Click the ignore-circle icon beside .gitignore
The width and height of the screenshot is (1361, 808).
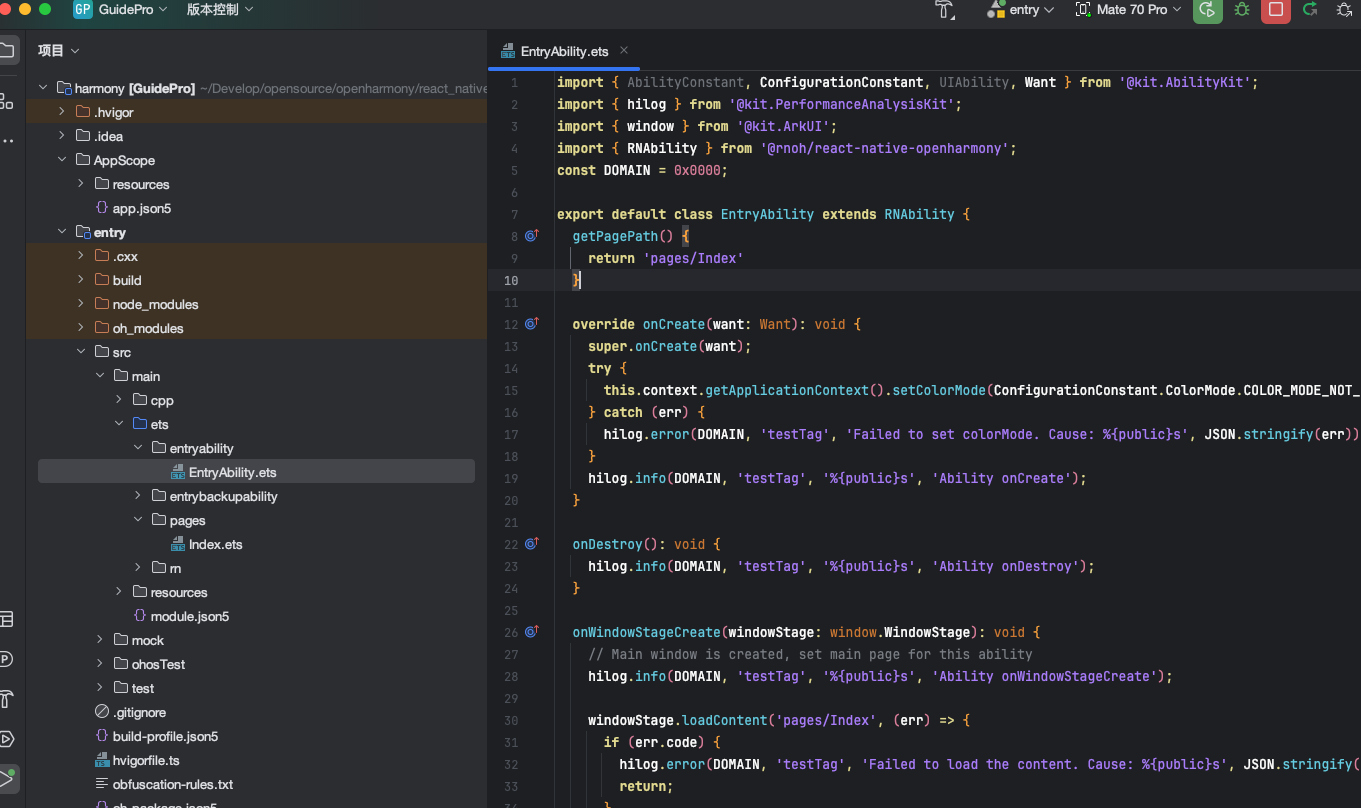[x=102, y=712]
